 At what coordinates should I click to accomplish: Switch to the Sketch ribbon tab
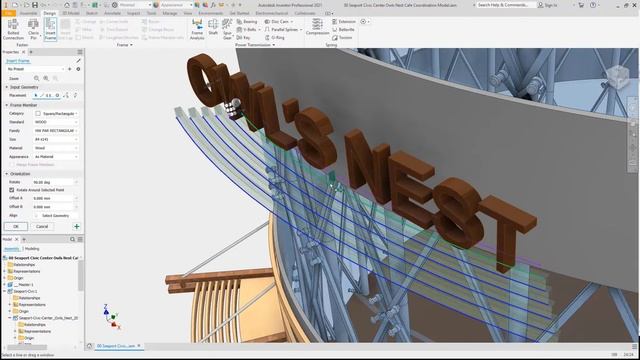click(x=91, y=13)
